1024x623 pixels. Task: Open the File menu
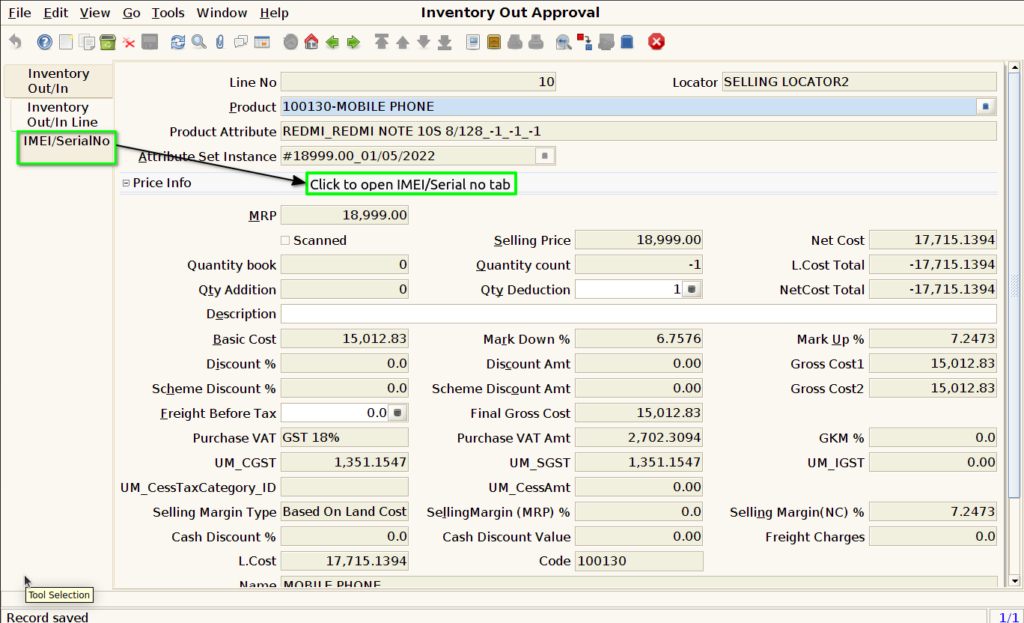[x=20, y=12]
